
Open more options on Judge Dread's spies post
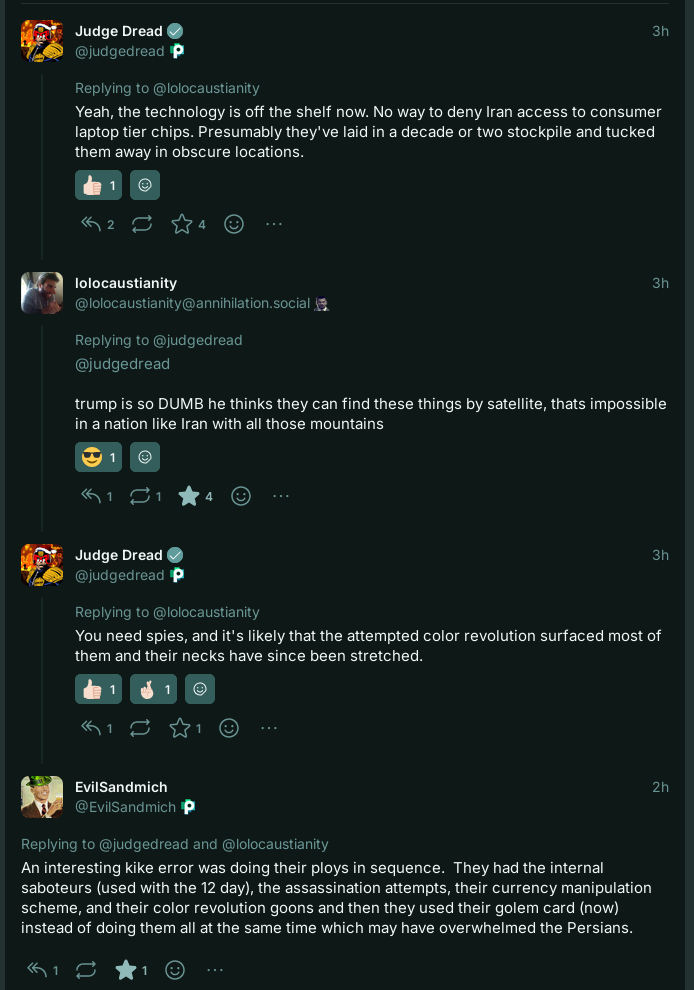tap(269, 728)
